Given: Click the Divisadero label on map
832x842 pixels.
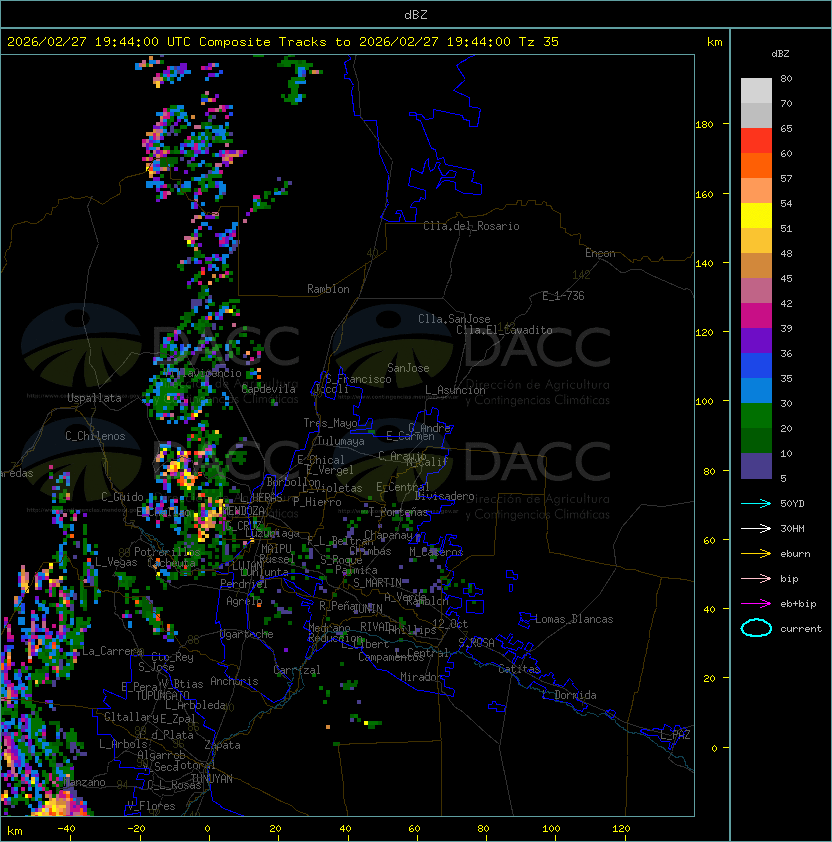Looking at the screenshot, I should [445, 496].
